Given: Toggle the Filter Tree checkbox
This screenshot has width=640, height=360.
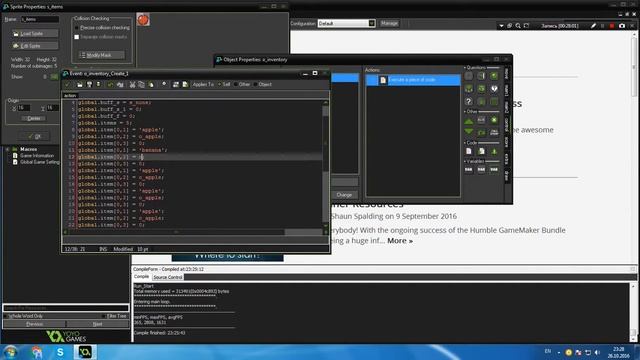Looking at the screenshot, I should point(104,316).
